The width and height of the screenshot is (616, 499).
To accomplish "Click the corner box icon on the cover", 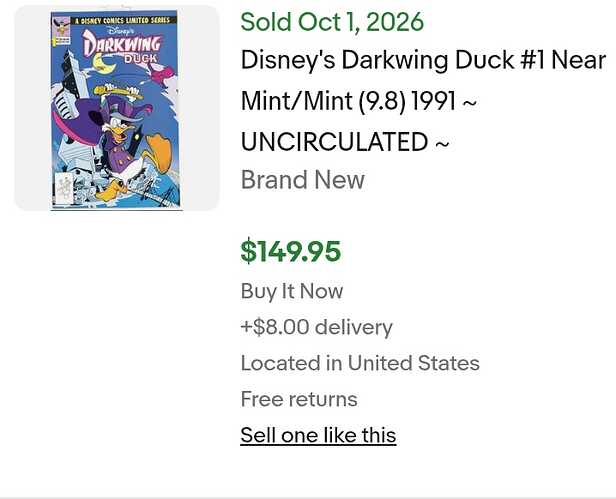I will 61,30.
